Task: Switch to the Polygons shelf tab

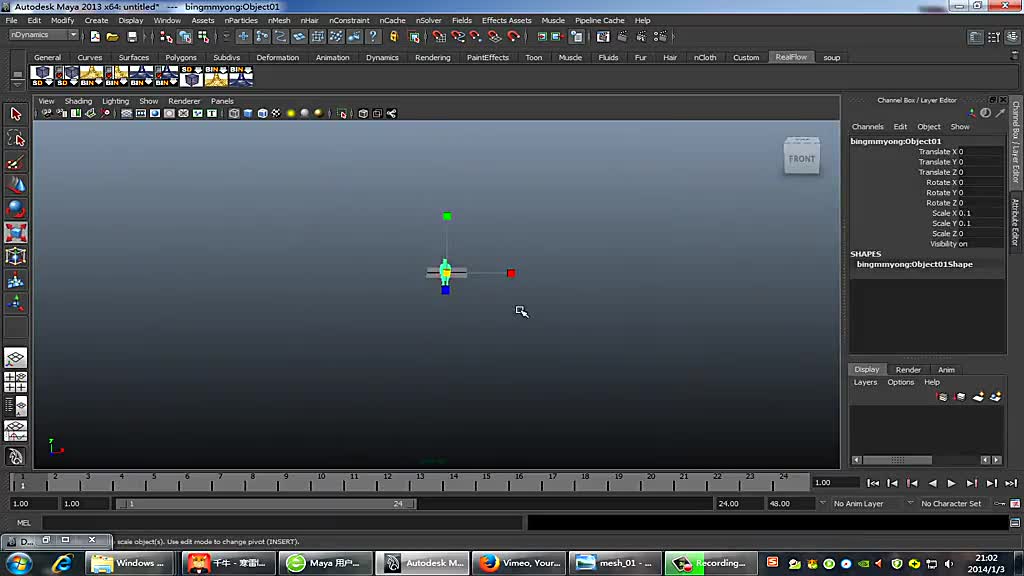Action: tap(181, 57)
